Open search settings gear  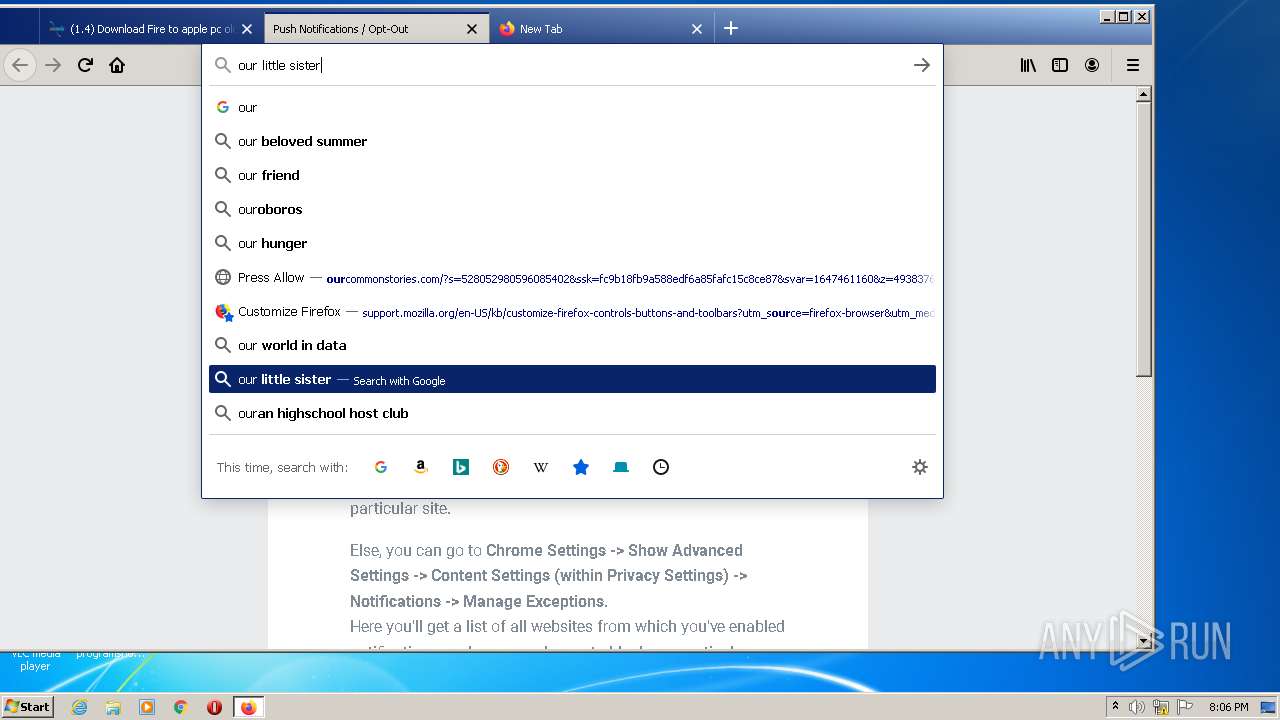click(920, 467)
